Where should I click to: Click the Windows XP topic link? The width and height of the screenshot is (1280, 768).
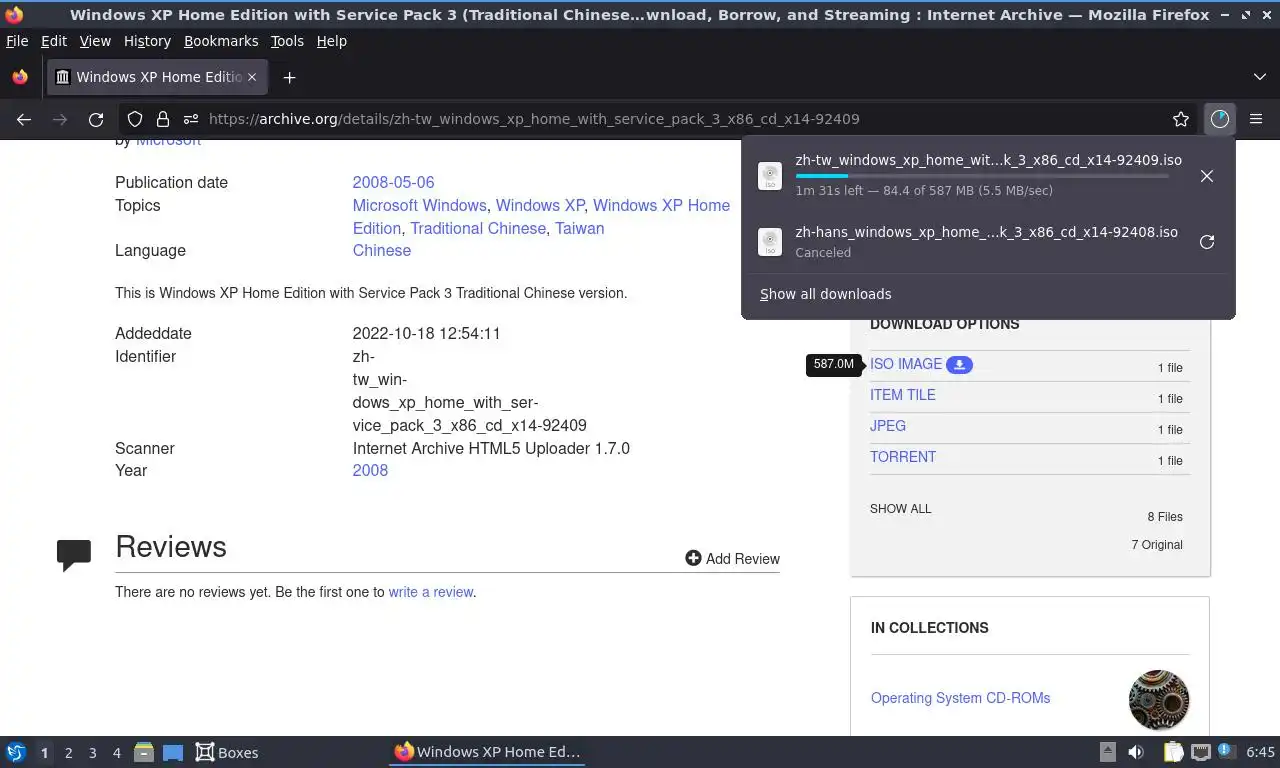tap(540, 205)
